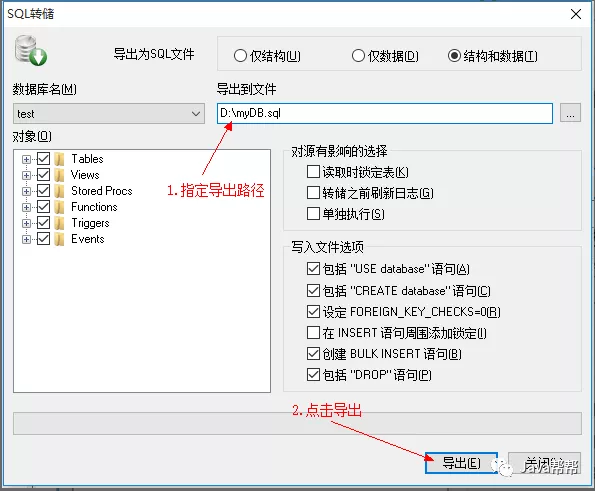Click the Stored Procs folder icon

(x=59, y=191)
